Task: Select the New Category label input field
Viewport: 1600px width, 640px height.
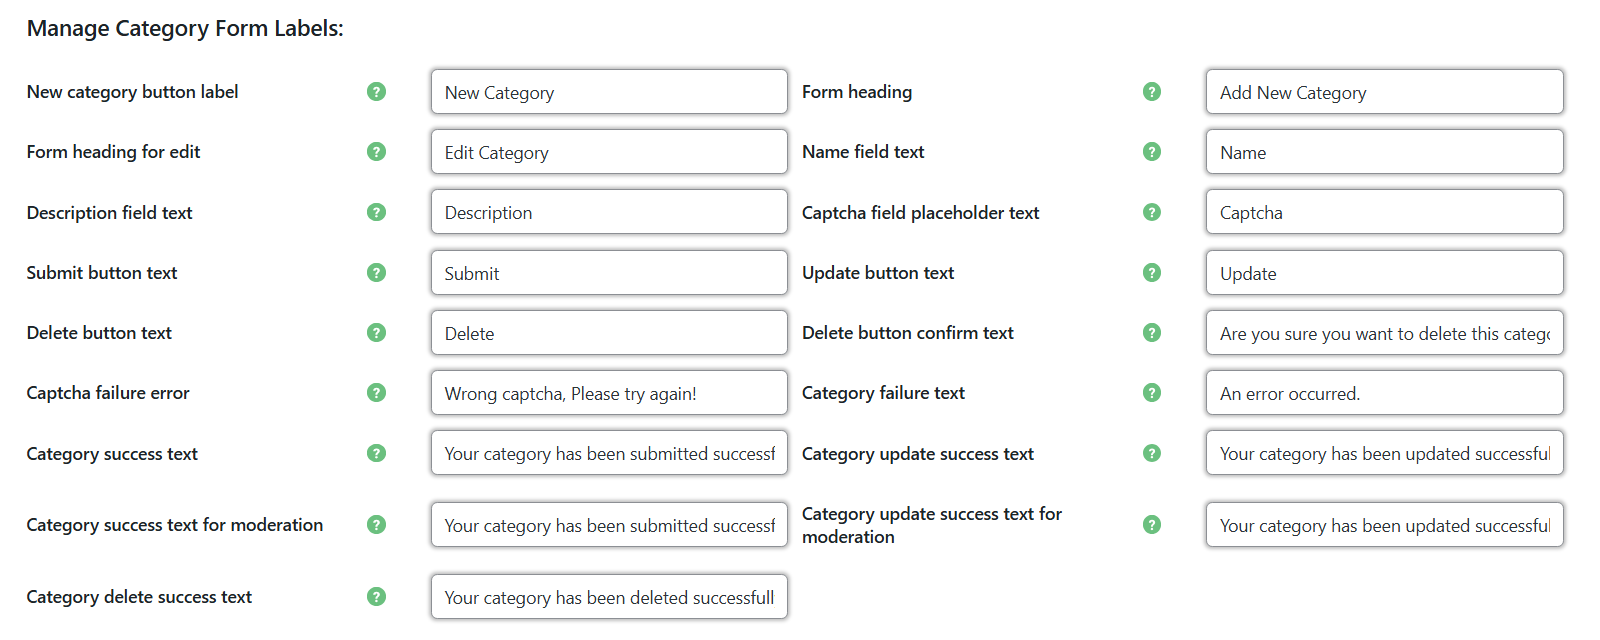Action: pyautogui.click(x=609, y=91)
